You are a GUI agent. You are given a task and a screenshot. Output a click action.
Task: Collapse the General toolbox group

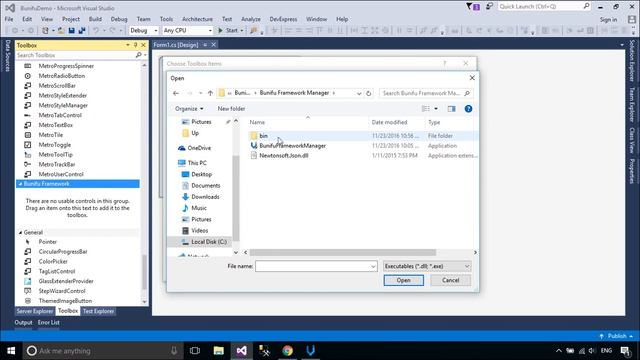20,232
